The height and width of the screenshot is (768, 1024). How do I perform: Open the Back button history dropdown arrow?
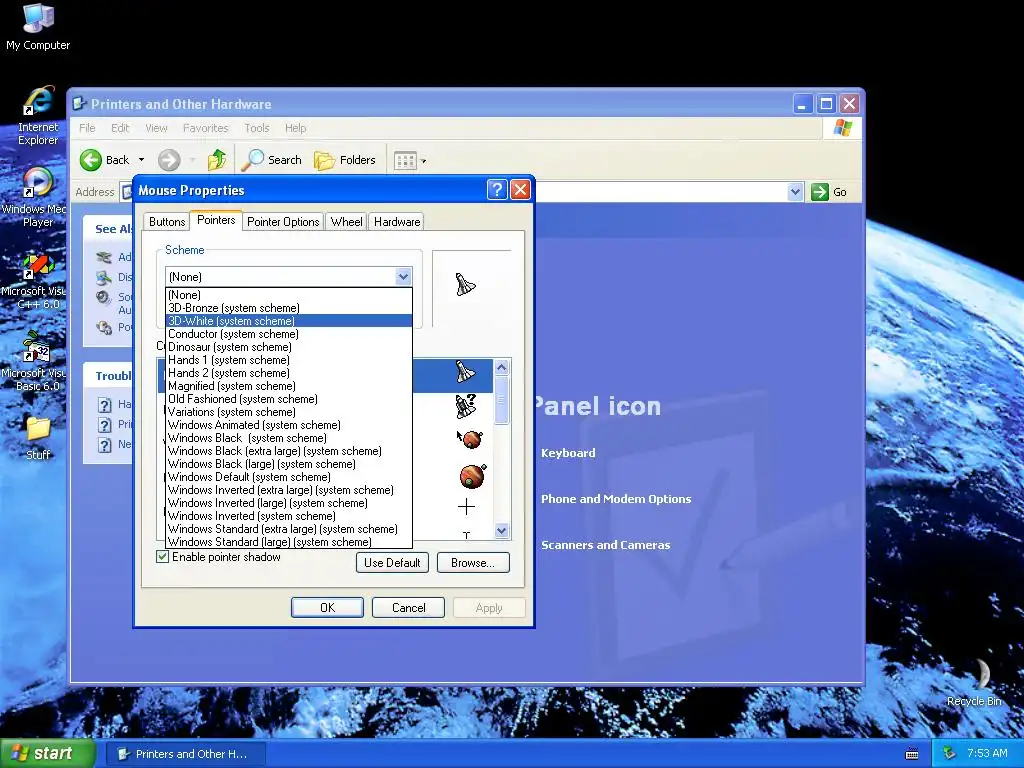pos(141,160)
